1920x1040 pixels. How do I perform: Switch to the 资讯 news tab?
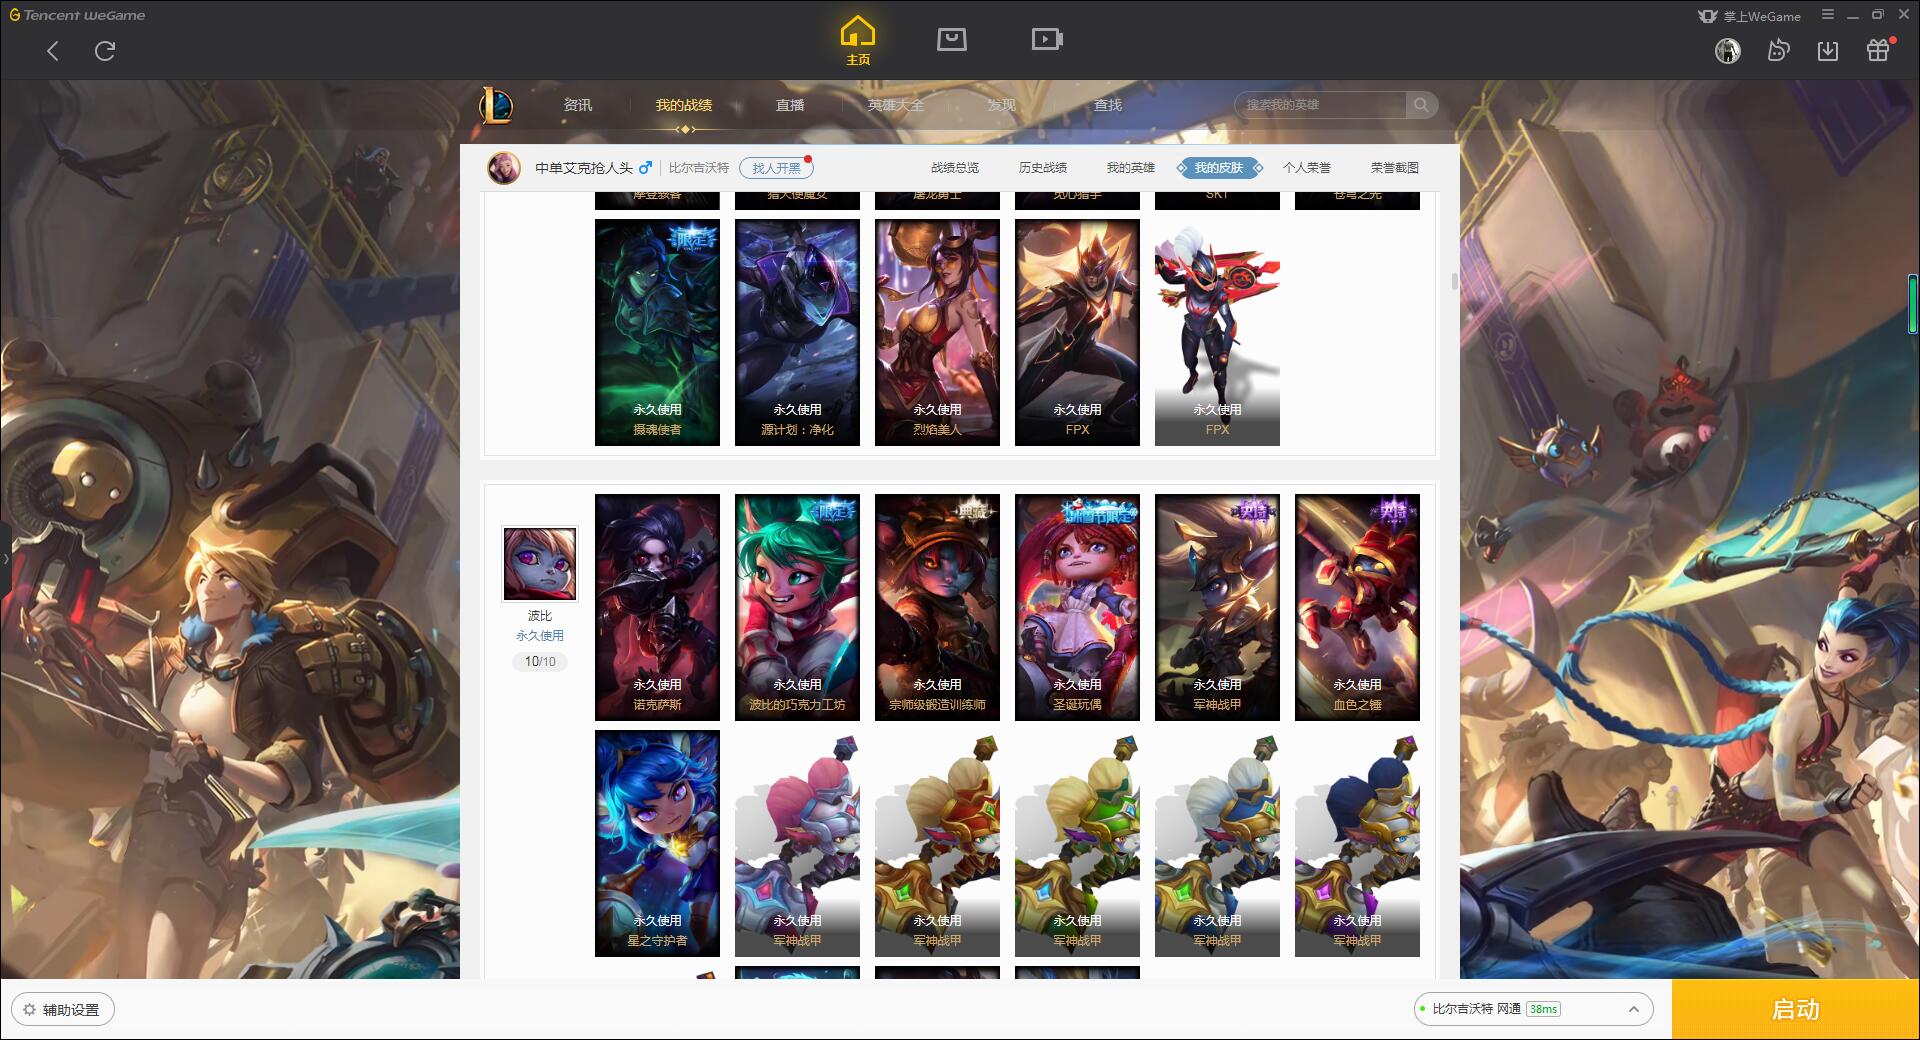point(578,105)
